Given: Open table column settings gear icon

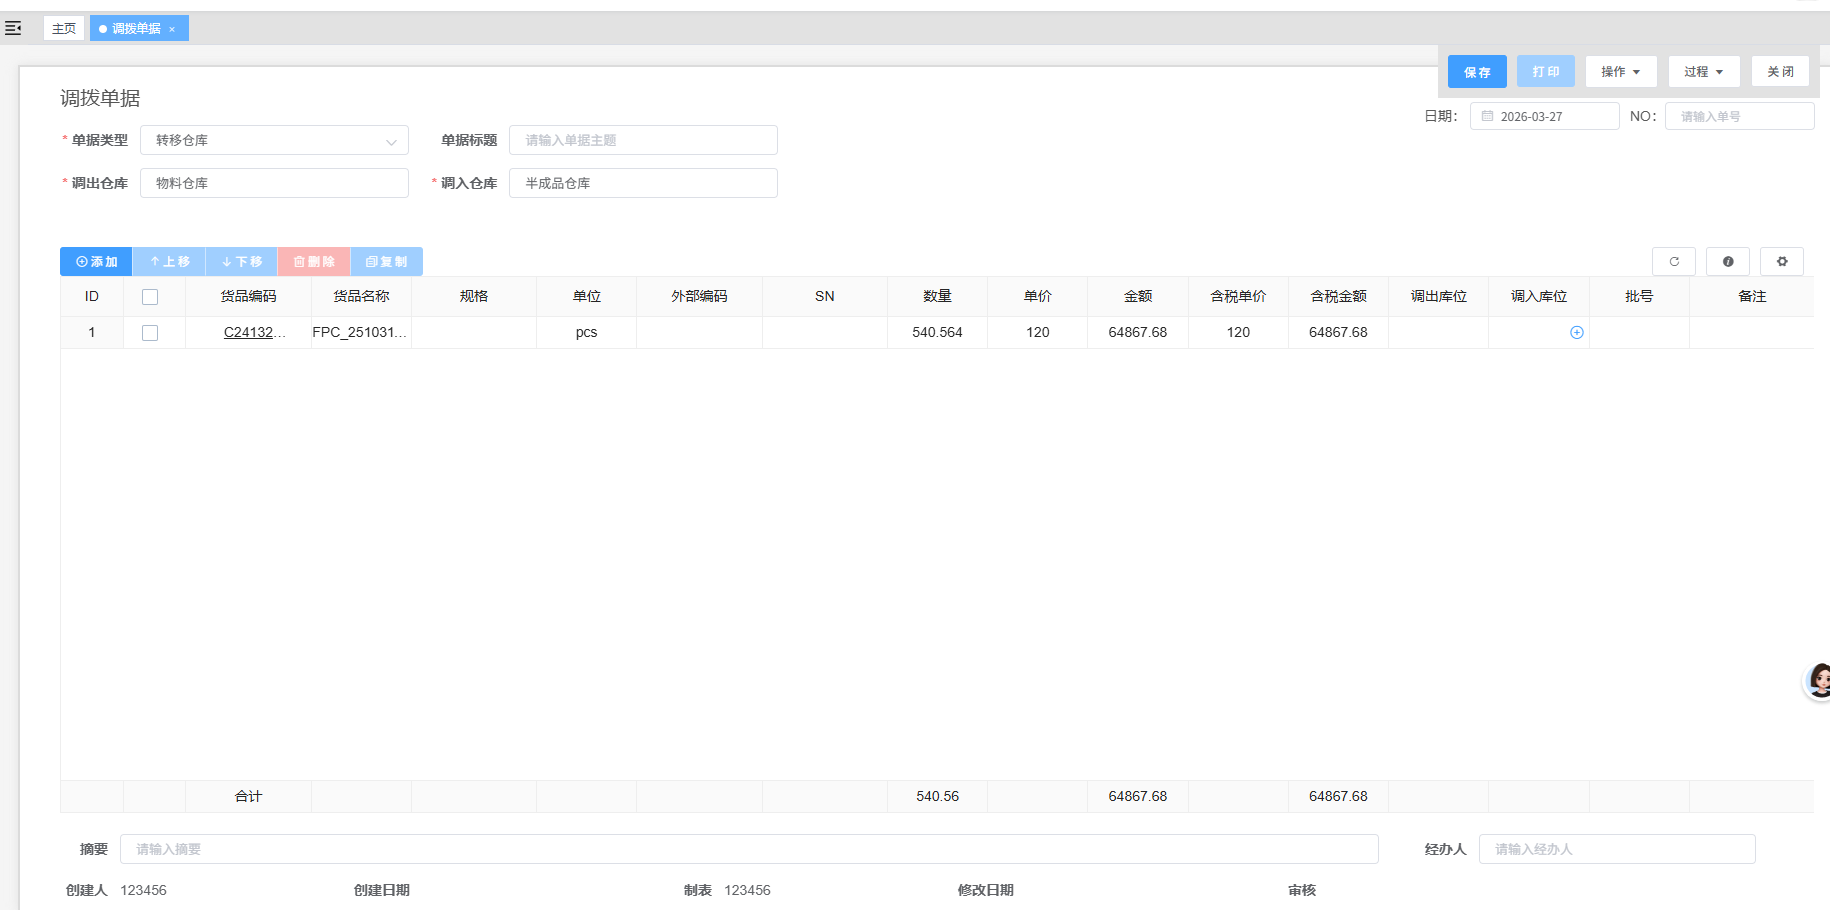Looking at the screenshot, I should [1782, 261].
